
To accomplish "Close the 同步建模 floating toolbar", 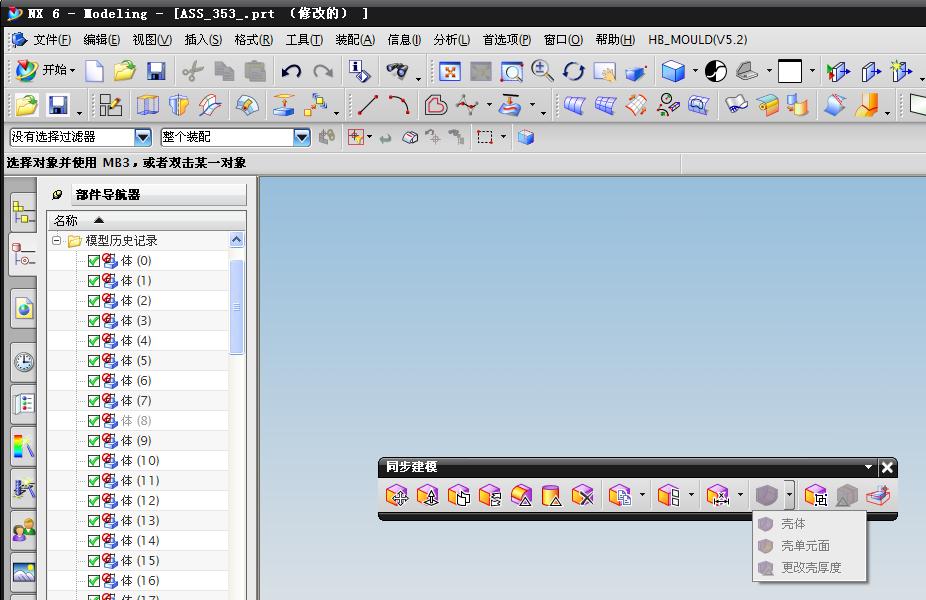I will 887,468.
